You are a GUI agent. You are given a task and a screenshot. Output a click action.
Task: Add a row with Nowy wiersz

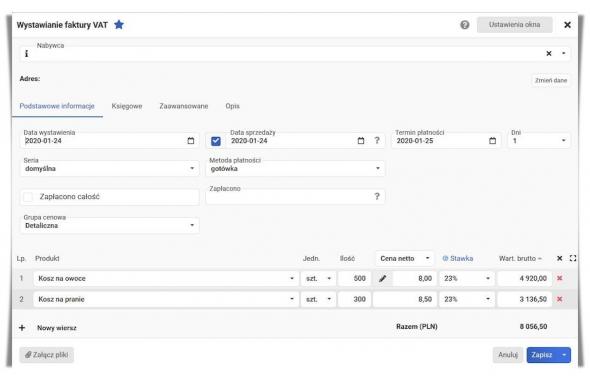(57, 328)
